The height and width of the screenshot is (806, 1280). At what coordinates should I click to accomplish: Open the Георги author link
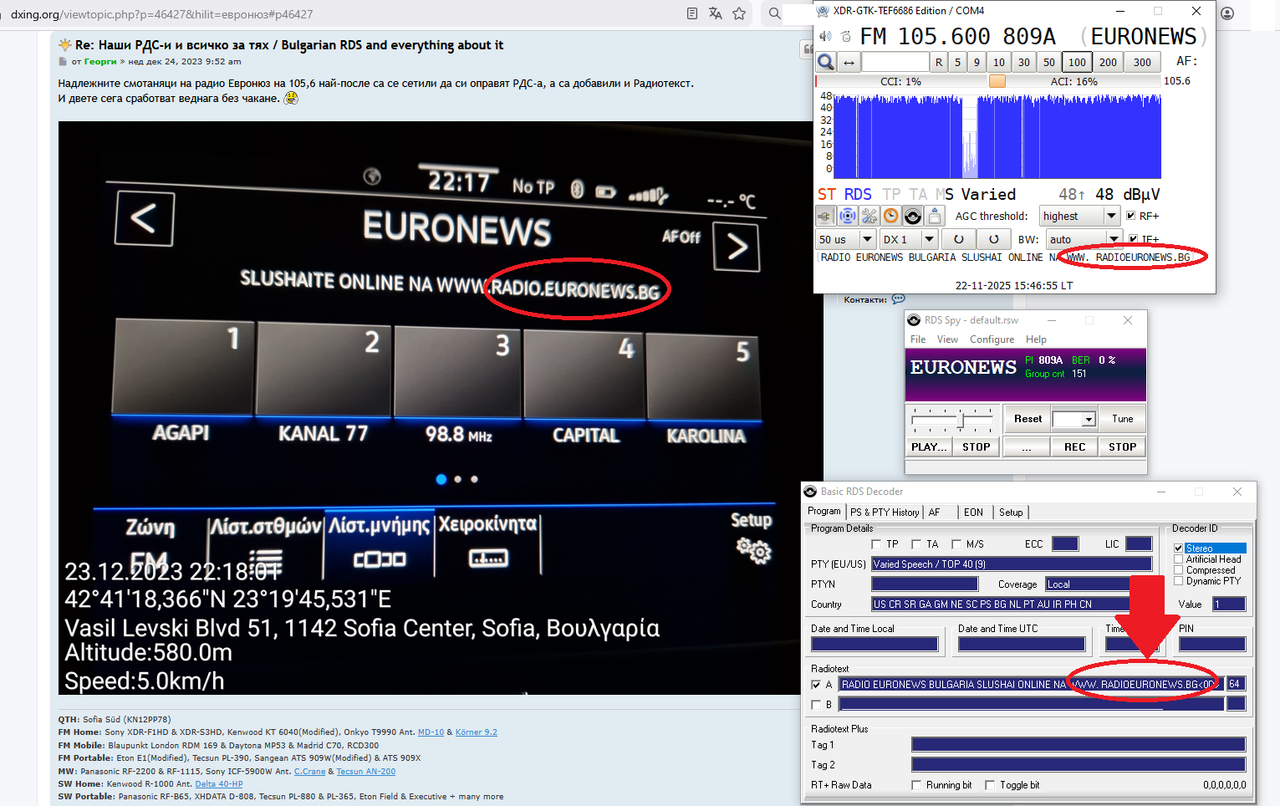point(98,62)
